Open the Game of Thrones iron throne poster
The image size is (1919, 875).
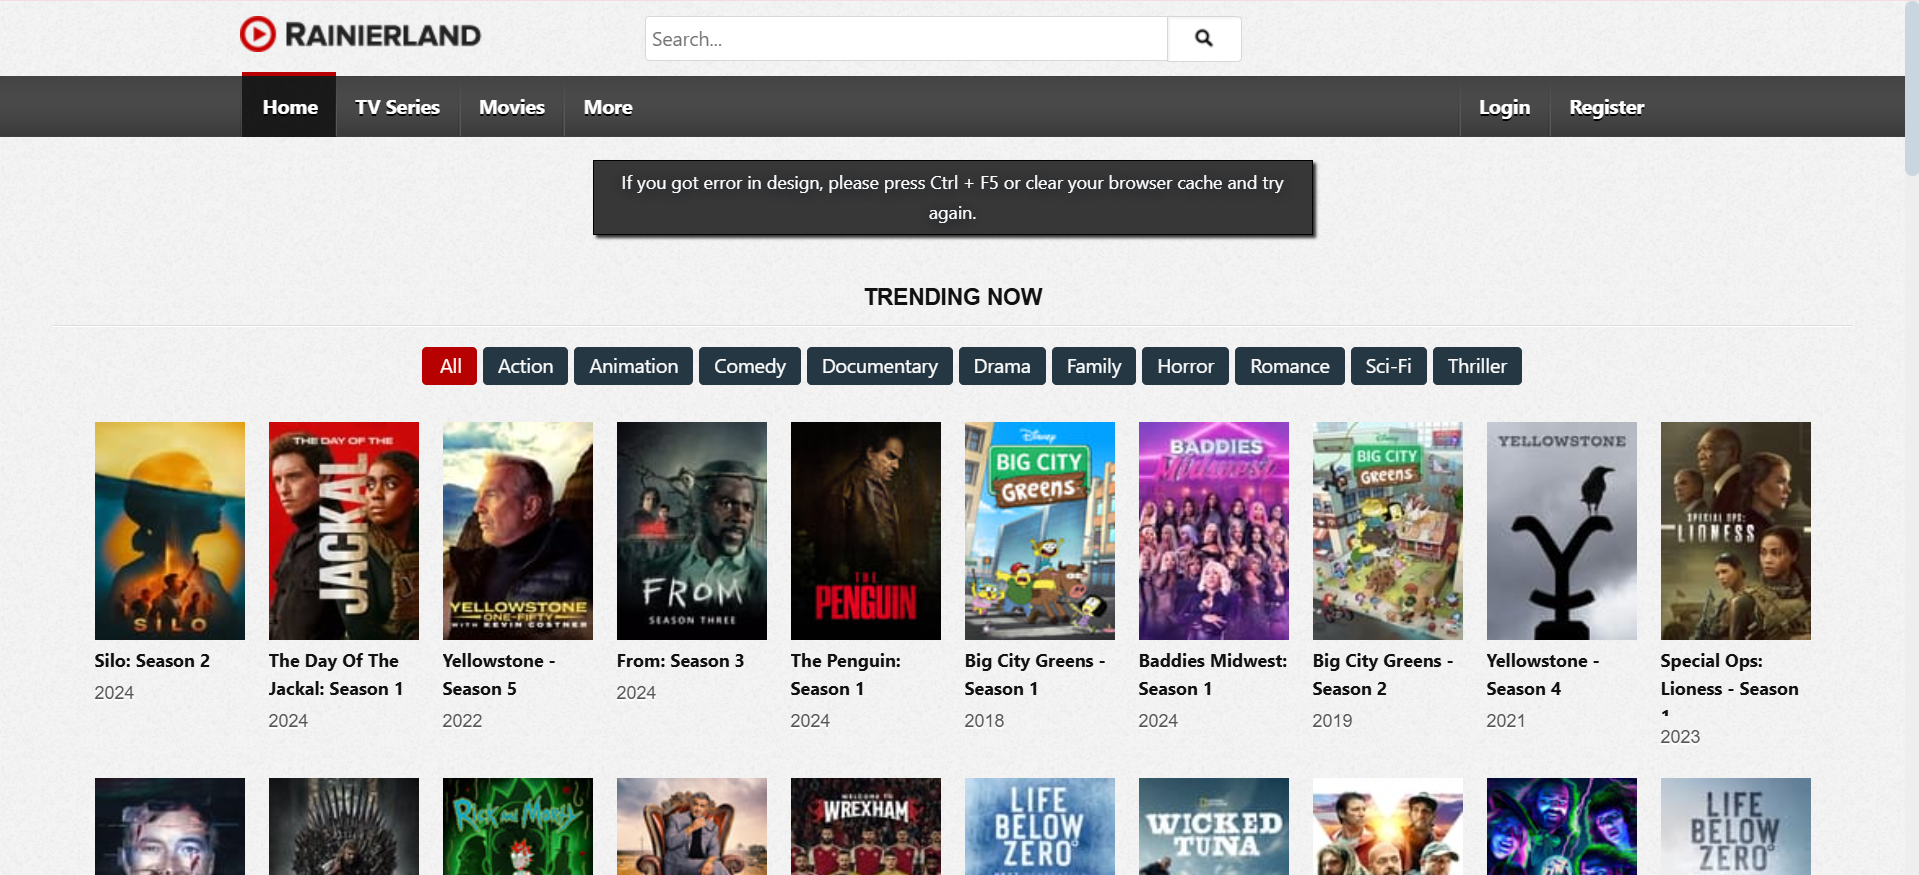[344, 827]
